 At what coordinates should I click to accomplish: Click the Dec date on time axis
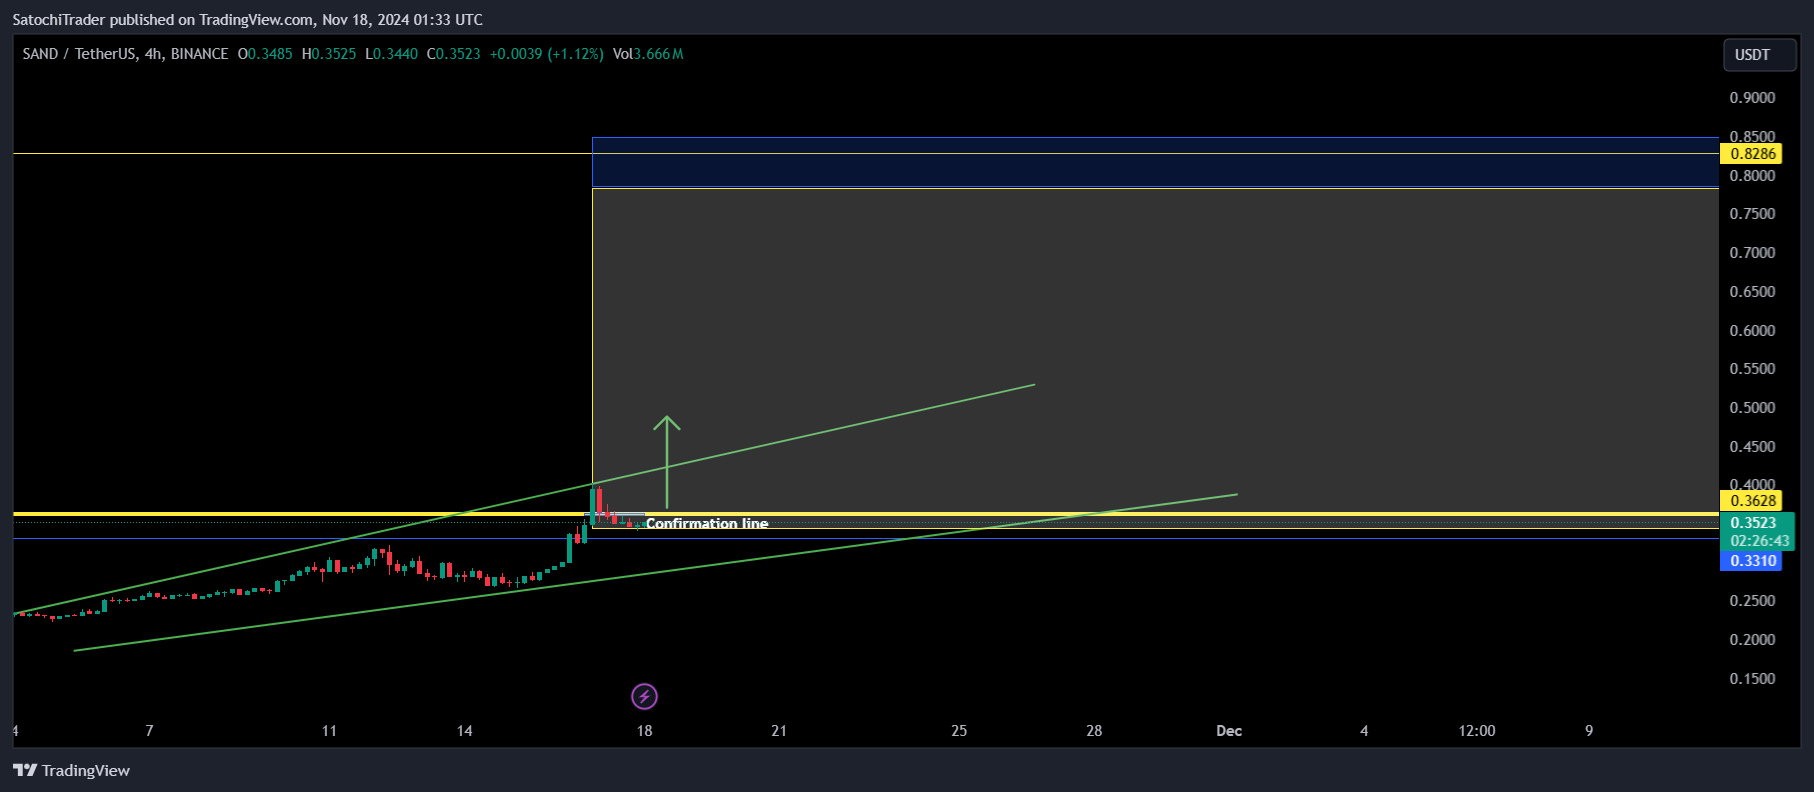[x=1229, y=731]
